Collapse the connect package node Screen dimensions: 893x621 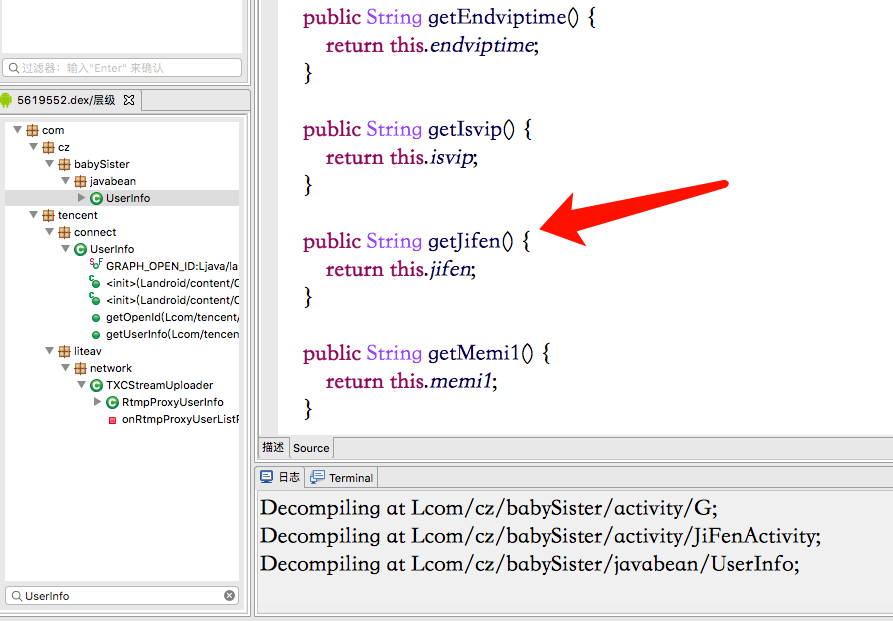[x=50, y=232]
